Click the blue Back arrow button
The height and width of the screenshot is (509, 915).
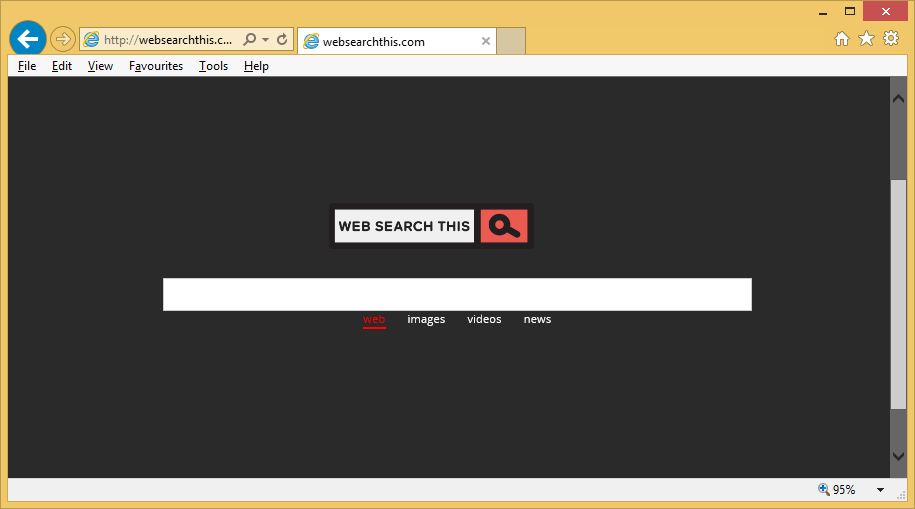pos(27,39)
